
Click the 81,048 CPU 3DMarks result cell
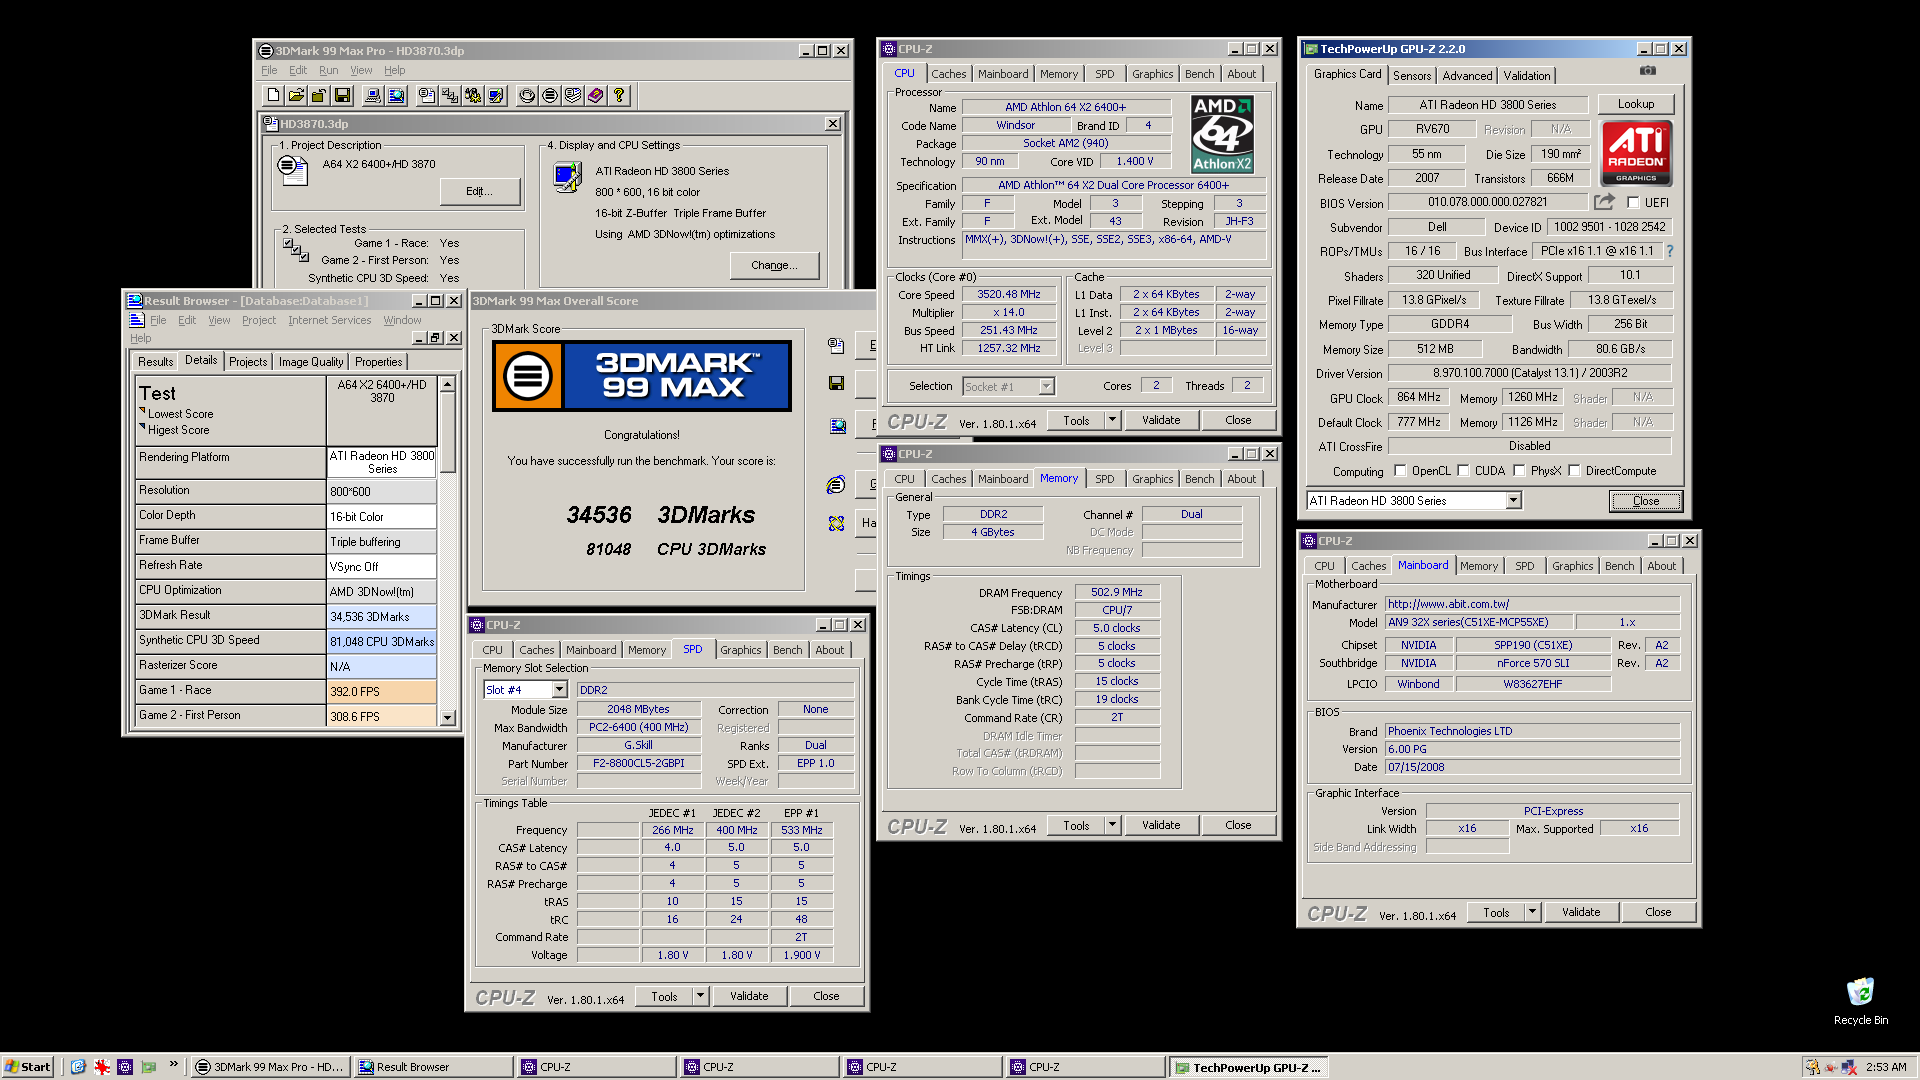(382, 641)
